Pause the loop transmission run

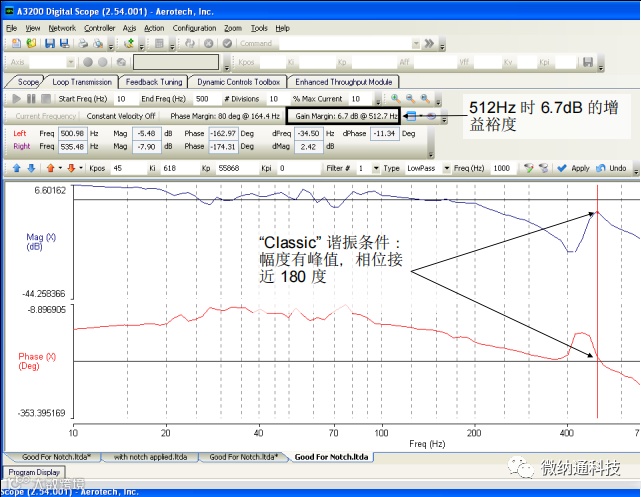click(x=31, y=99)
